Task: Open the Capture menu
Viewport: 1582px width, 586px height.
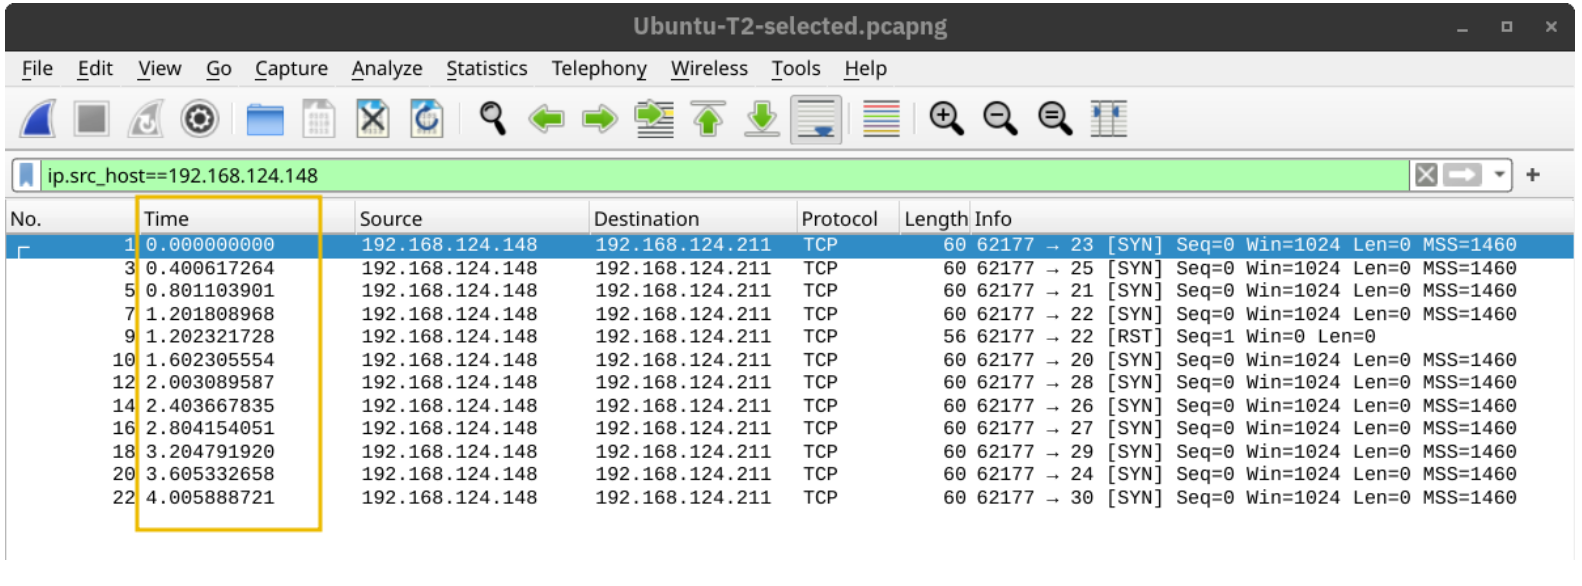Action: pyautogui.click(x=291, y=68)
